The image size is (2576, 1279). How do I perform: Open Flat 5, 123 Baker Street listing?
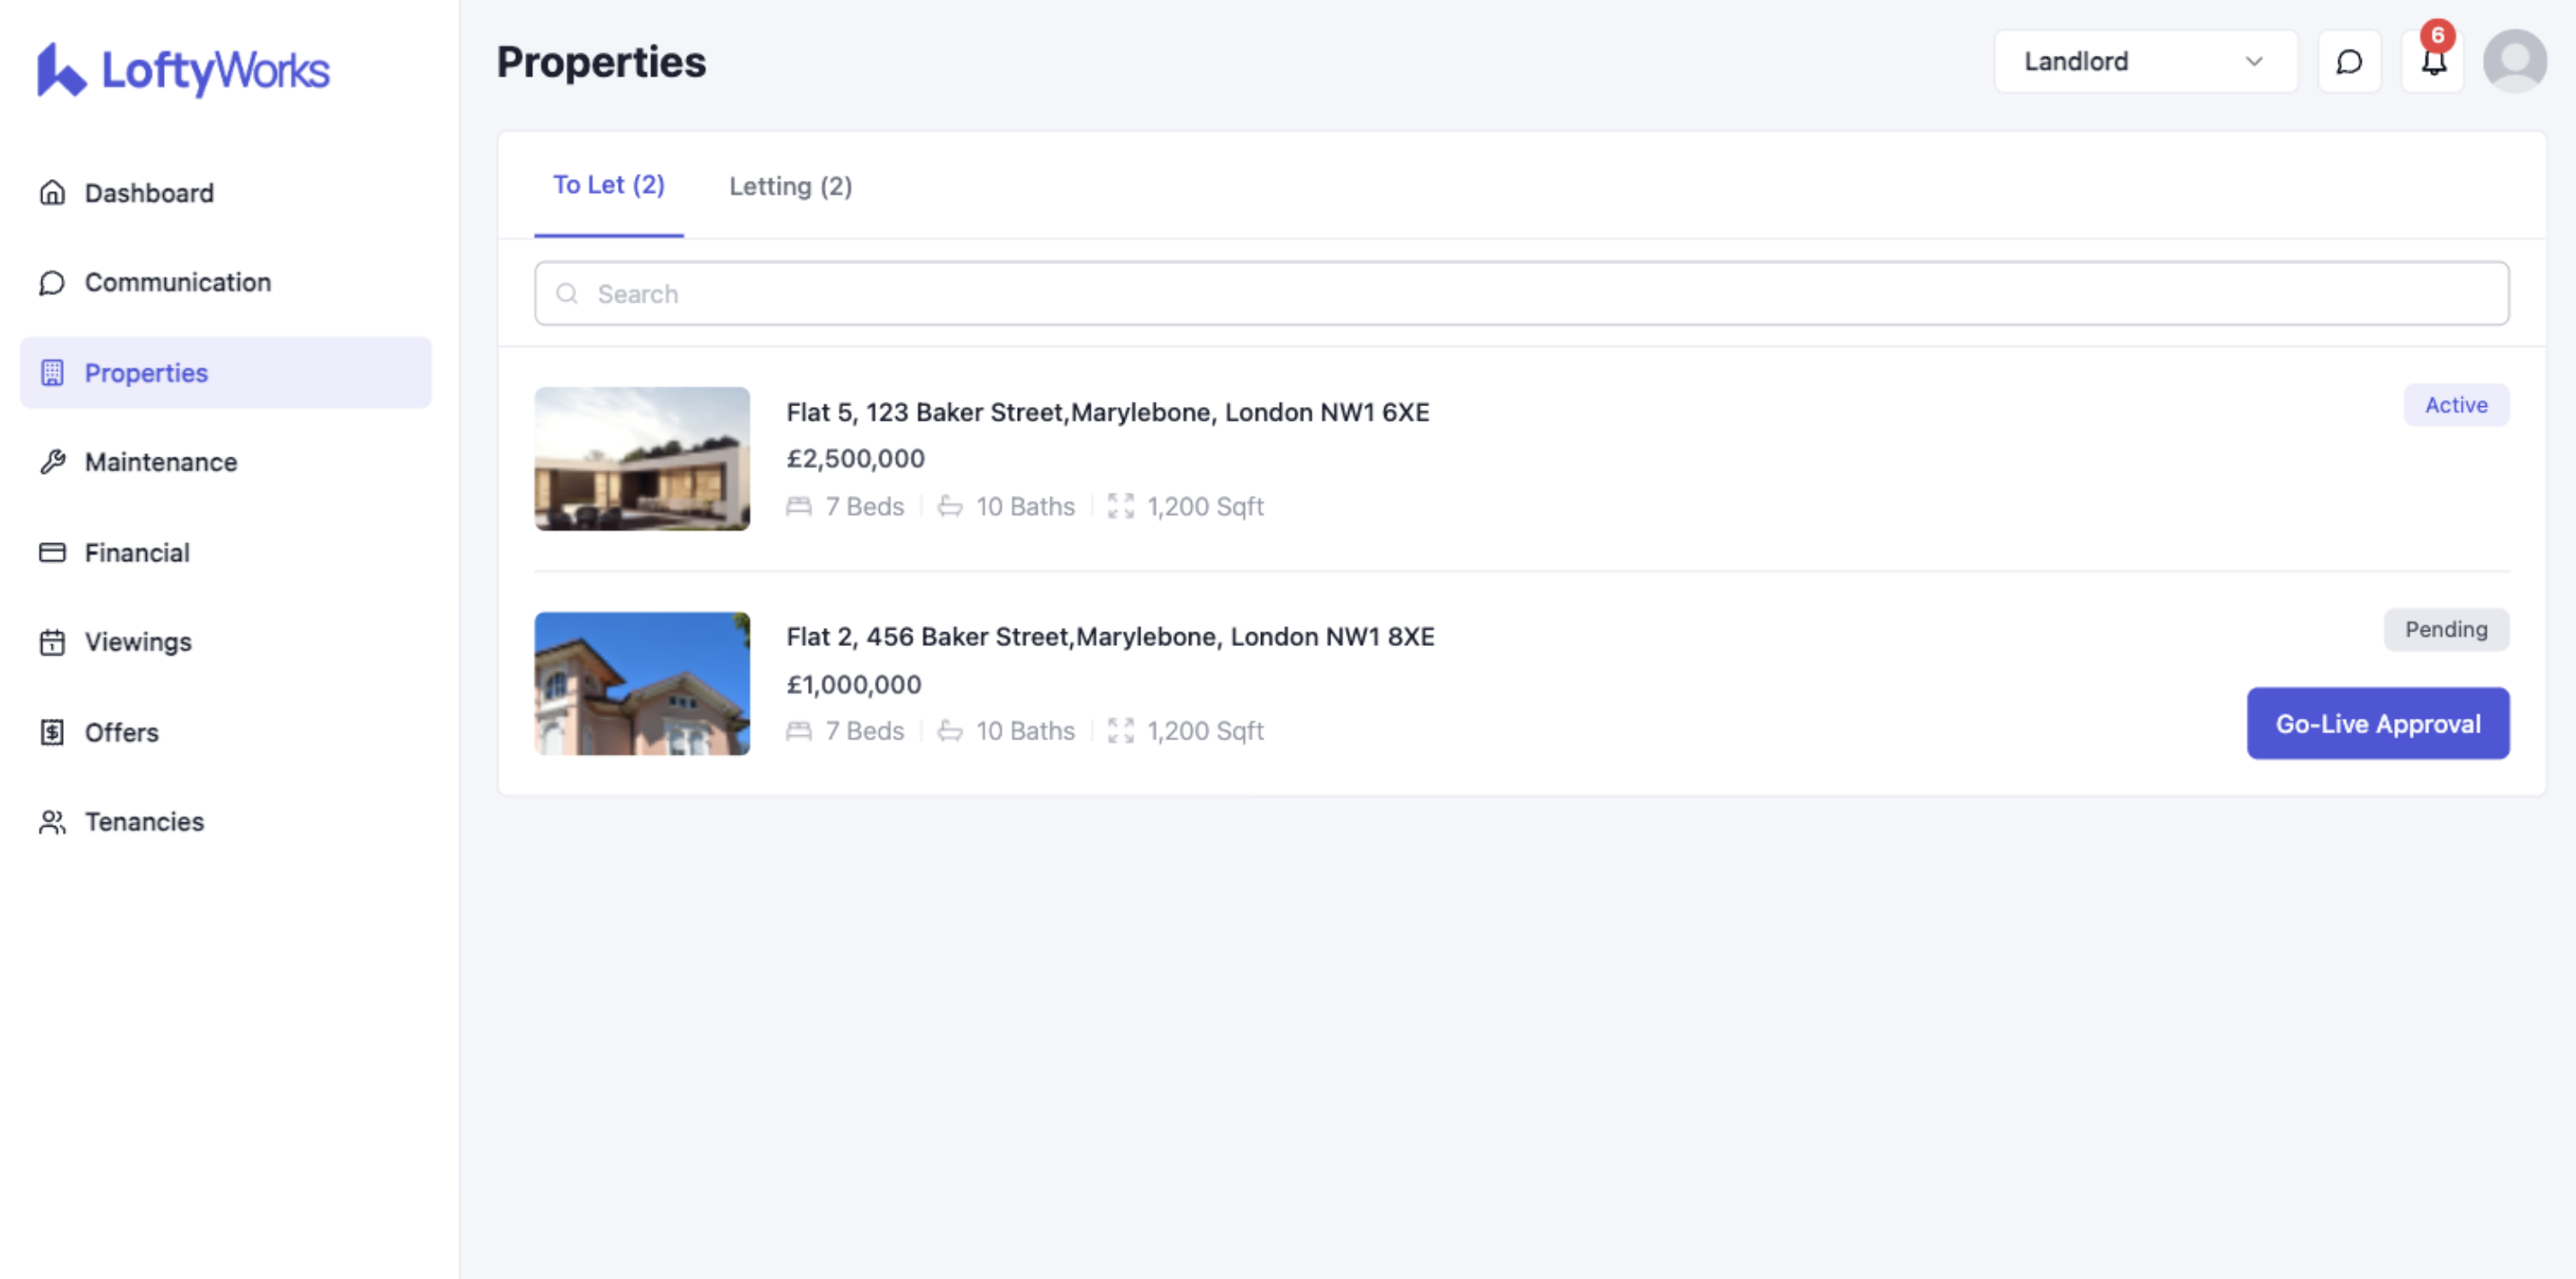1107,412
